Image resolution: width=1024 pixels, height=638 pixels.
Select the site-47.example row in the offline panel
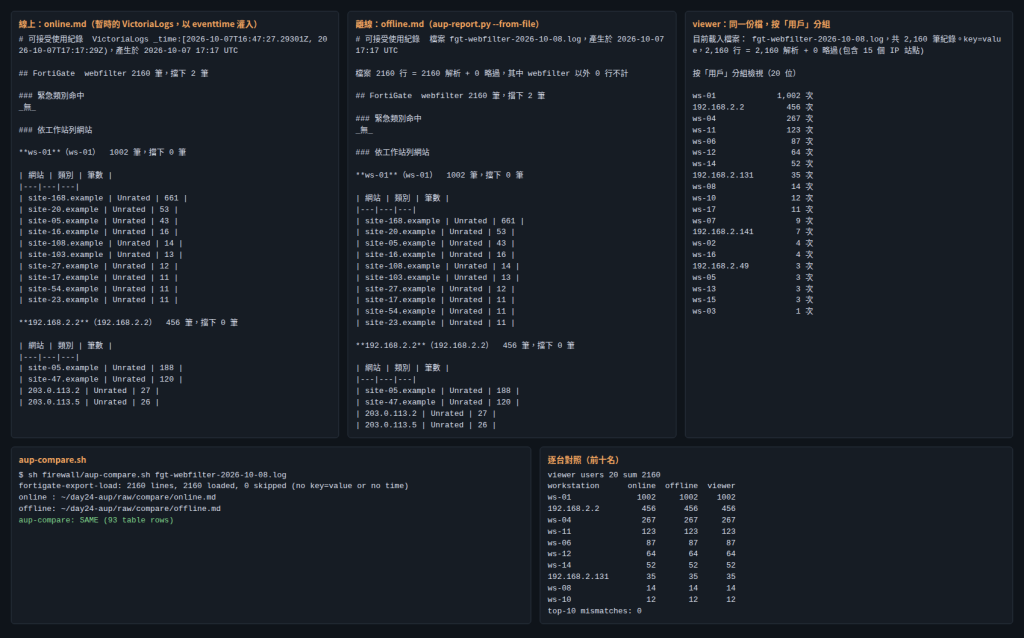point(438,402)
